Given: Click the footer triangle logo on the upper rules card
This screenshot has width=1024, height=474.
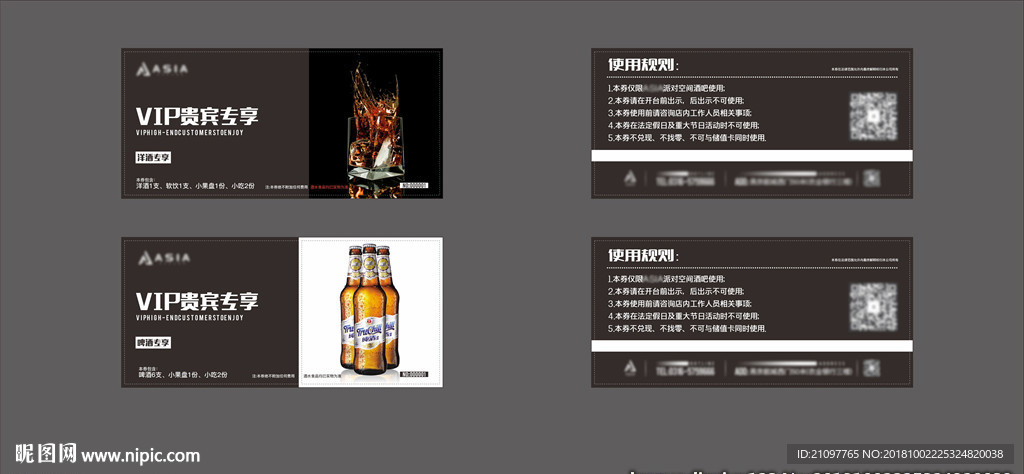Looking at the screenshot, I should [x=630, y=178].
